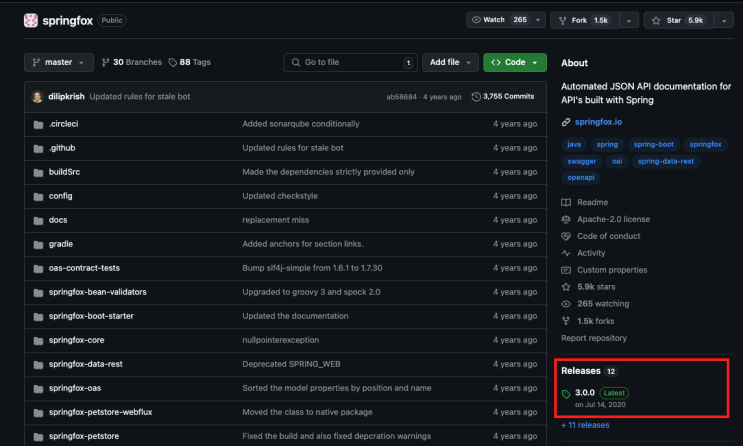Open commit 'Upgraded to groovy 3 and spock 2.0'

coord(311,292)
